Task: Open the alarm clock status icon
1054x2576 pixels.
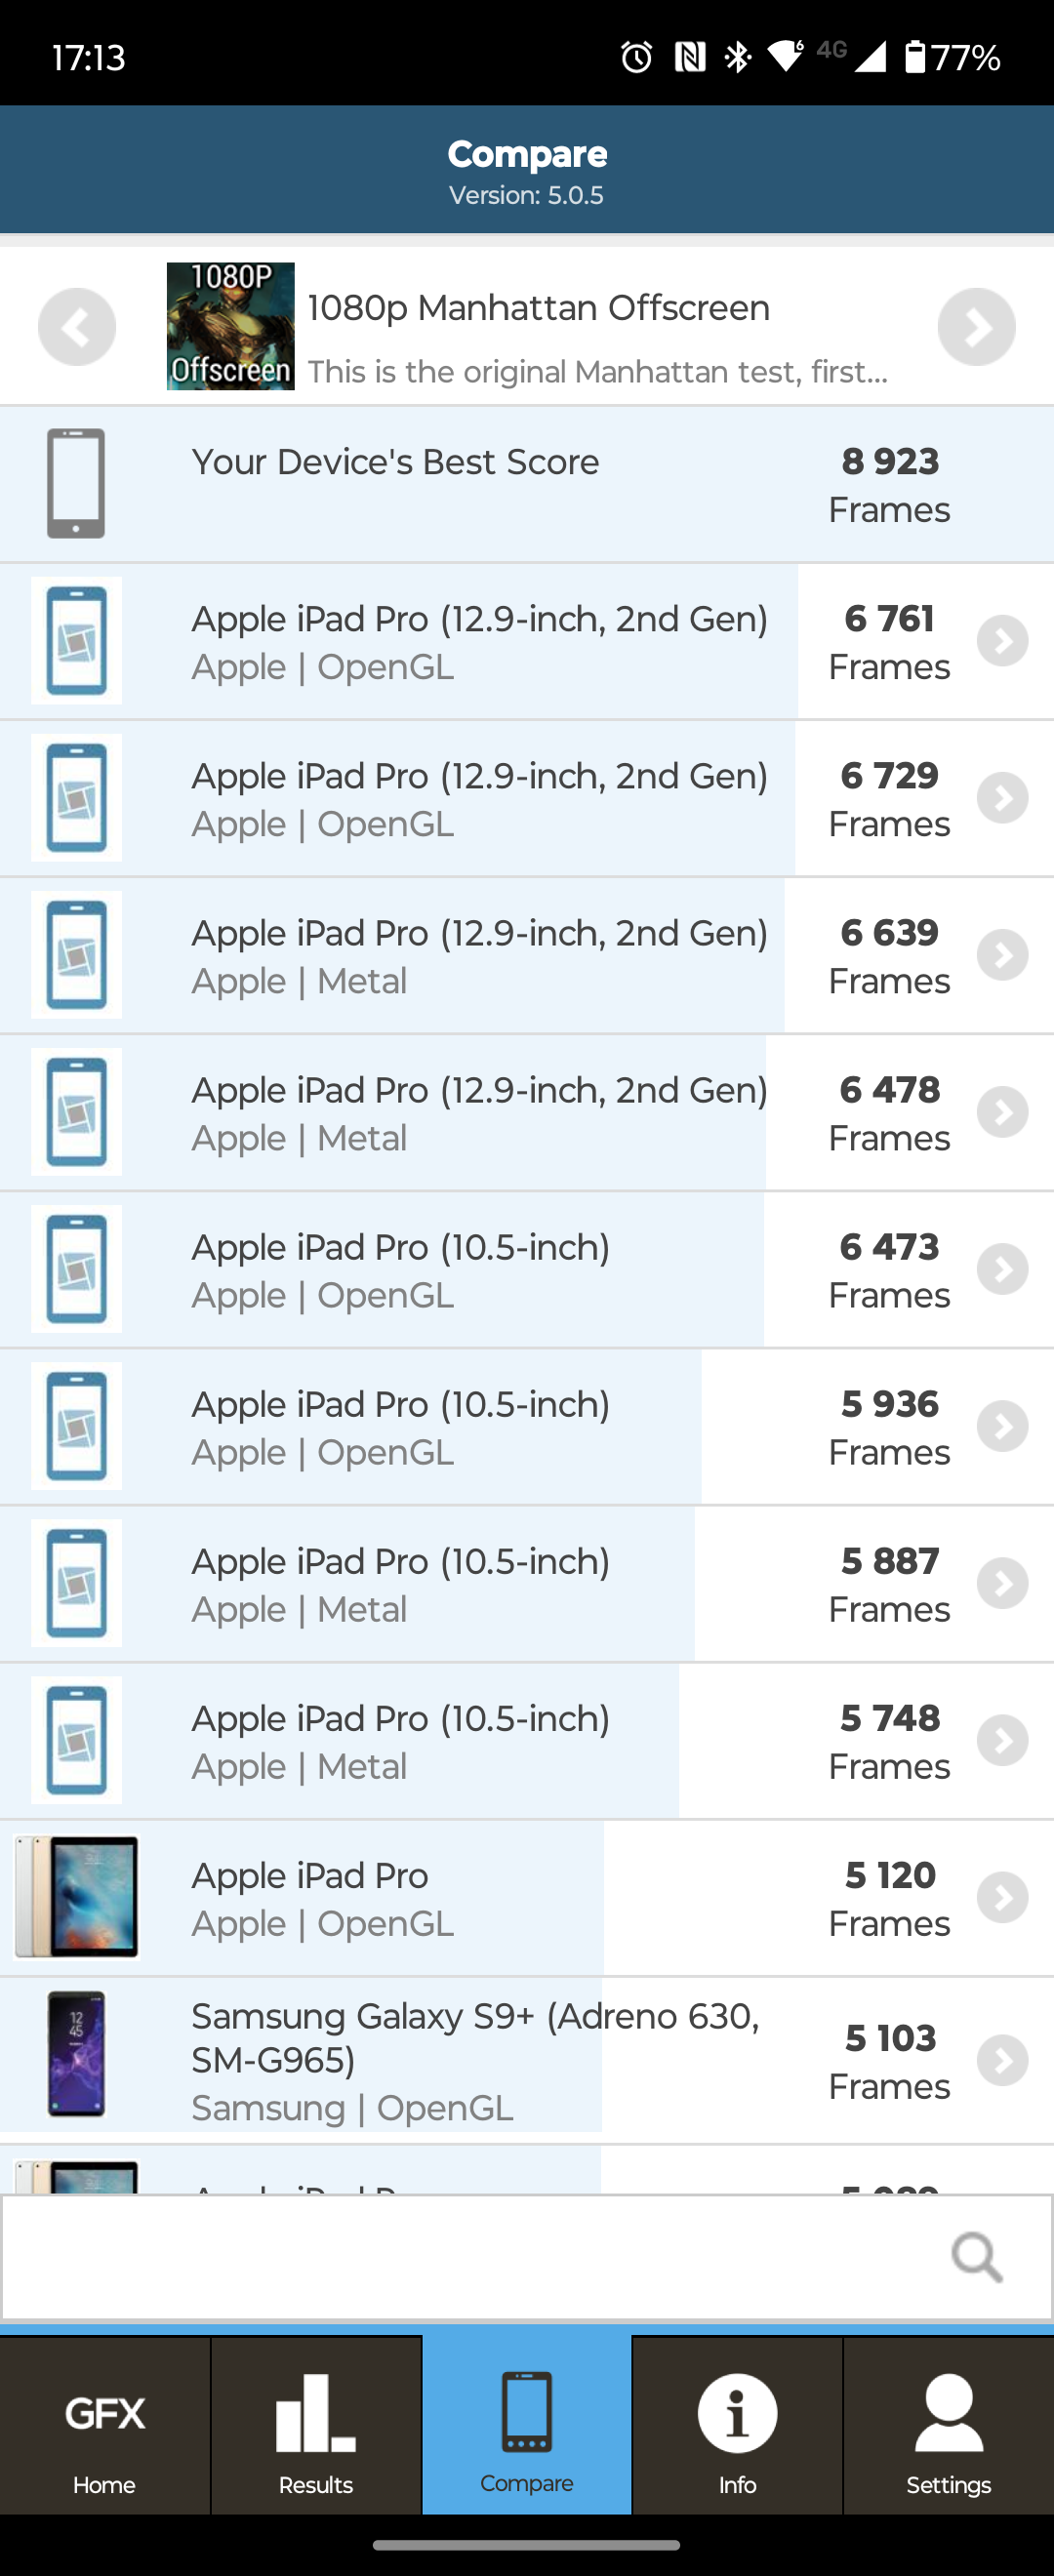Action: pyautogui.click(x=636, y=57)
